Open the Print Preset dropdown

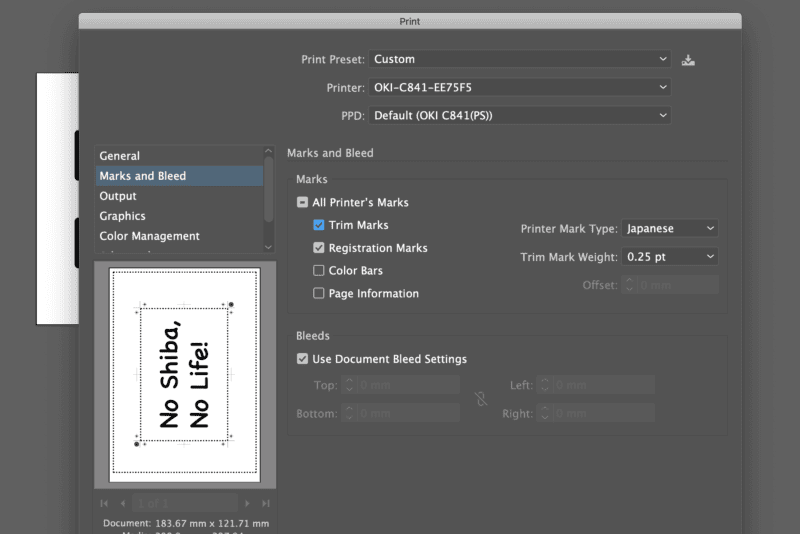(x=519, y=59)
